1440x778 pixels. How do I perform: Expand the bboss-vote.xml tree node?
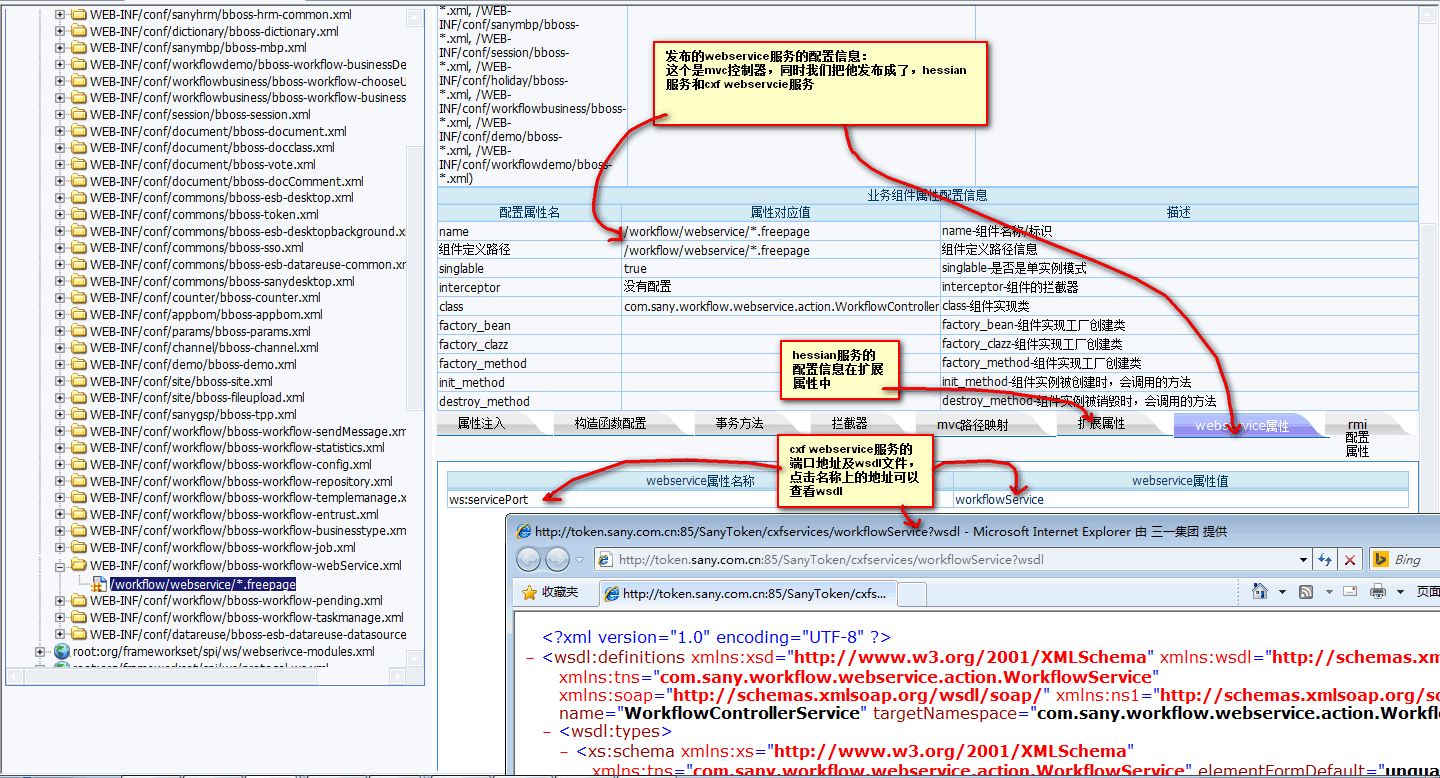coord(60,164)
